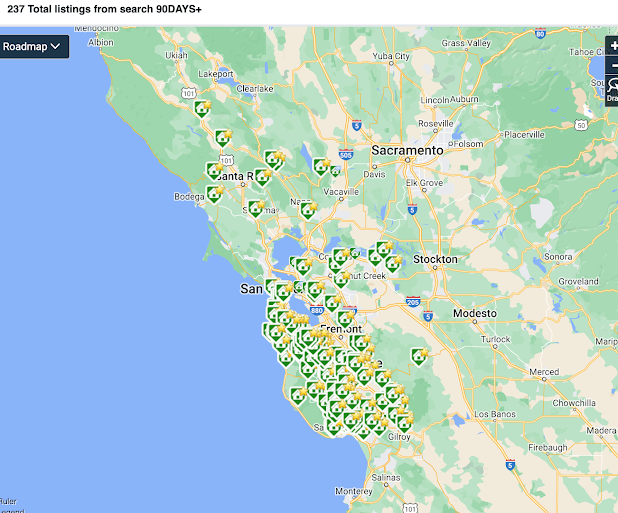Select listing marker left of Walnut Creek label
618x513 pixels.
click(x=341, y=279)
